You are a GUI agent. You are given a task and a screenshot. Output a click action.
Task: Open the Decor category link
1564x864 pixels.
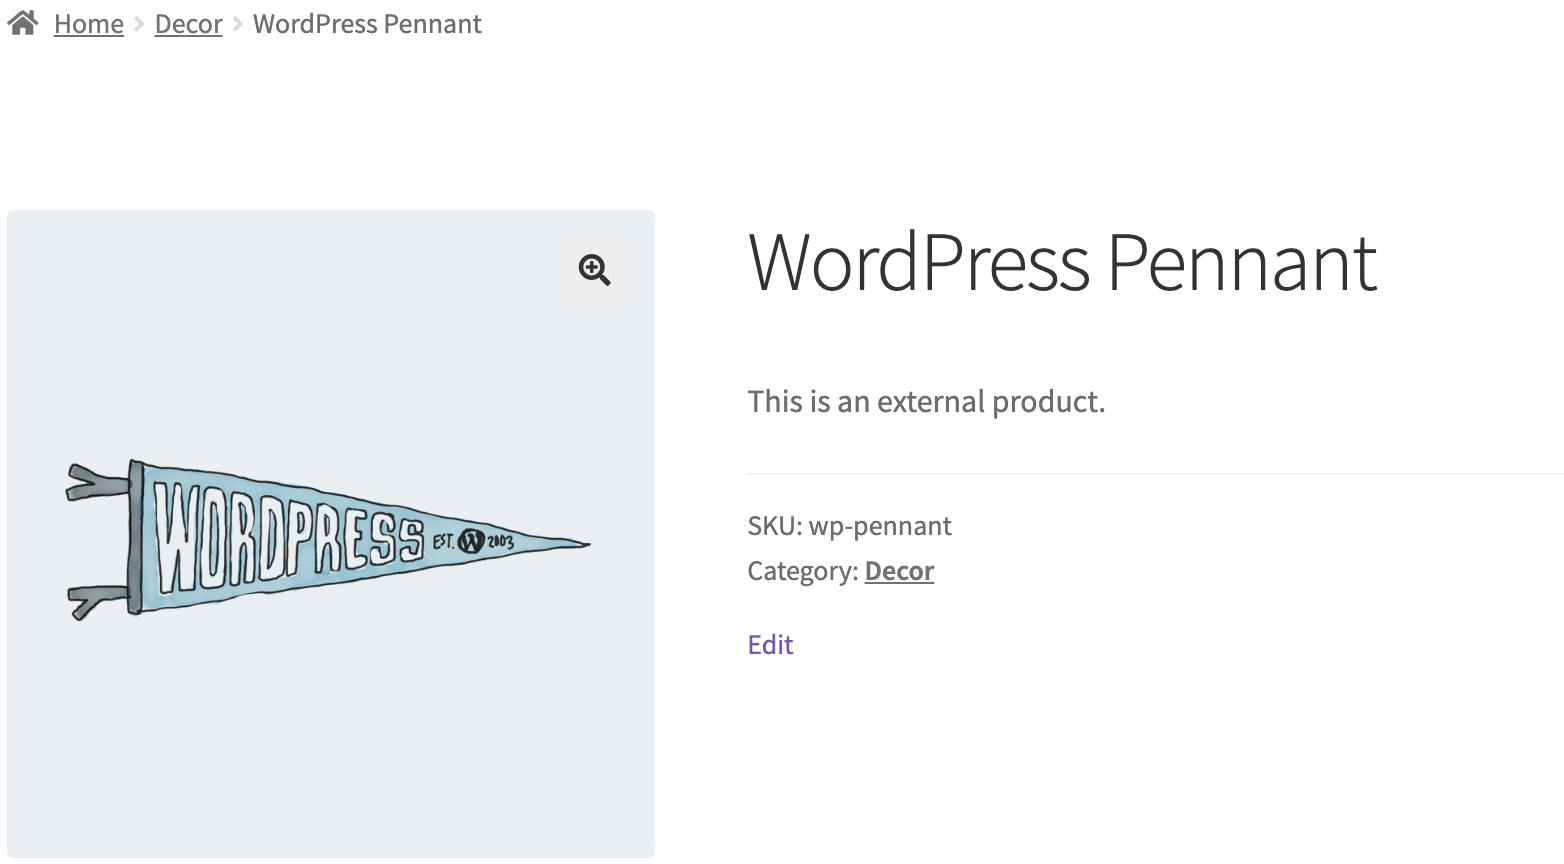(x=899, y=571)
